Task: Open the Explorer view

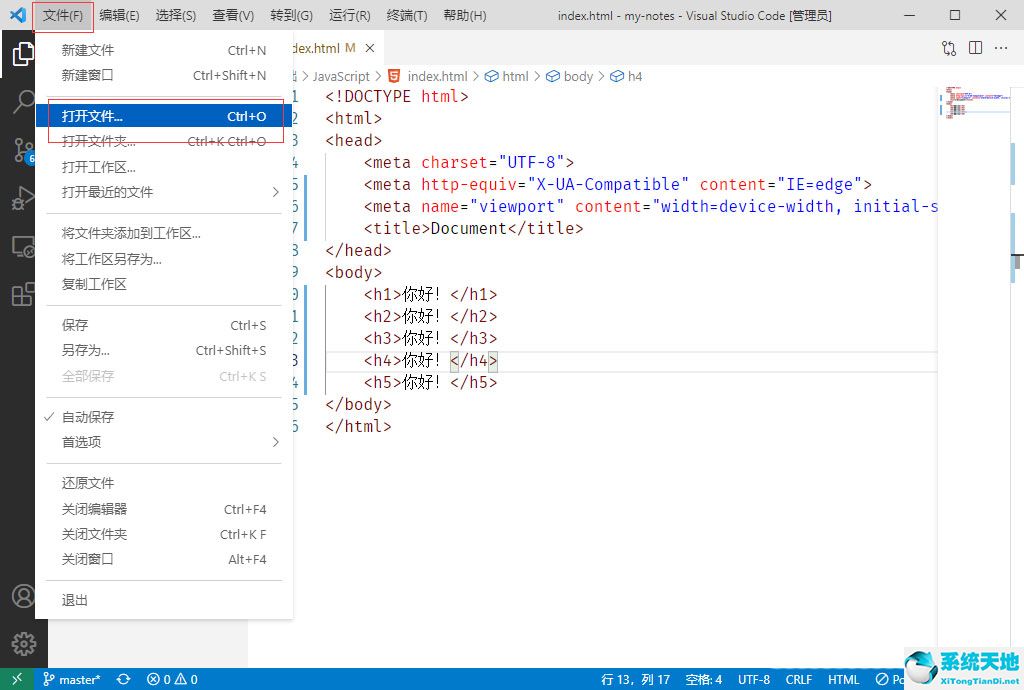Action: 23,54
